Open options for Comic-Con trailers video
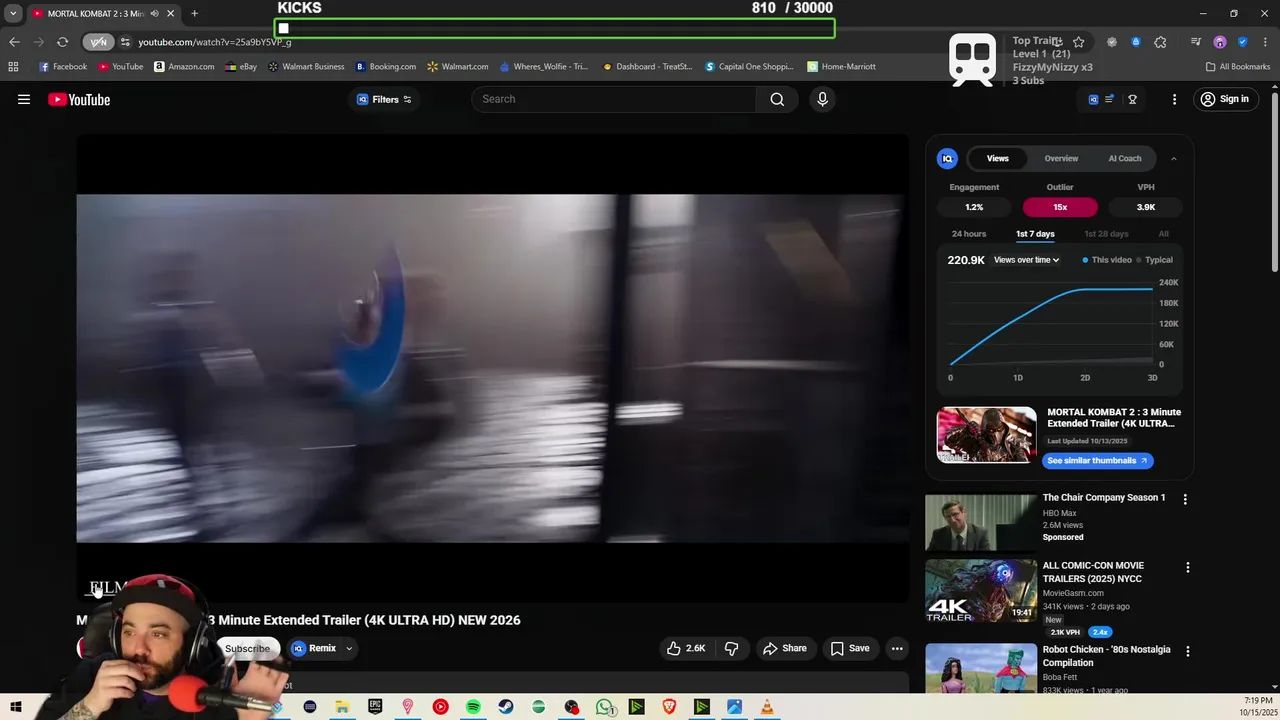The width and height of the screenshot is (1280, 720). point(1188,567)
